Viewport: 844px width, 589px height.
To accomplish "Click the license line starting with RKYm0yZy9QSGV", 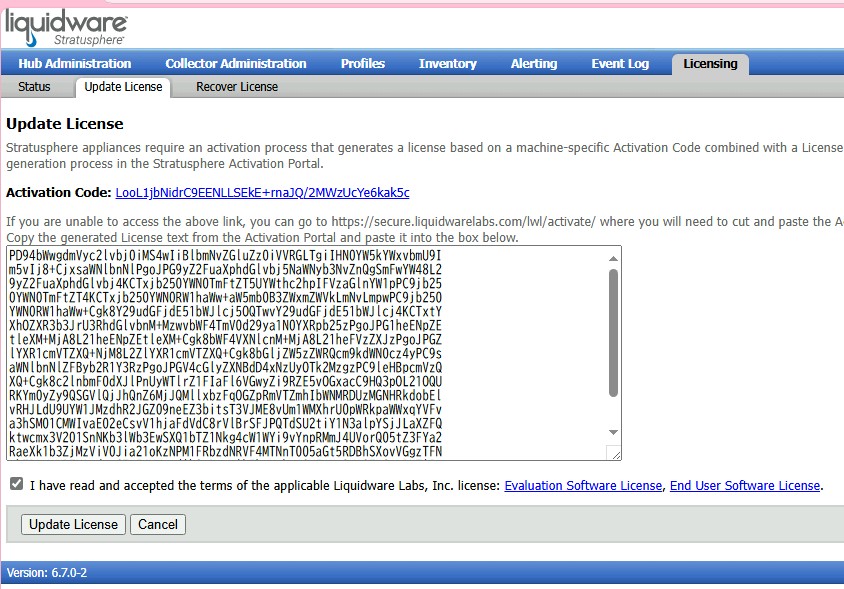I will (x=225, y=395).
